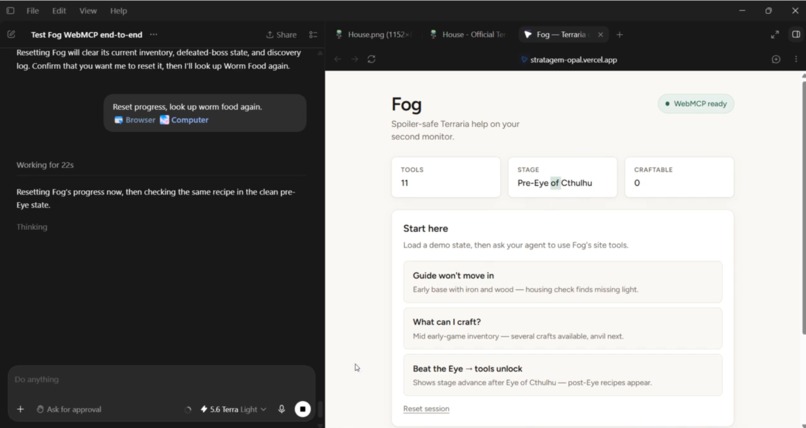Open browser options vertical dots menu
Image resolution: width=806 pixels, height=428 pixels.
[x=796, y=60]
